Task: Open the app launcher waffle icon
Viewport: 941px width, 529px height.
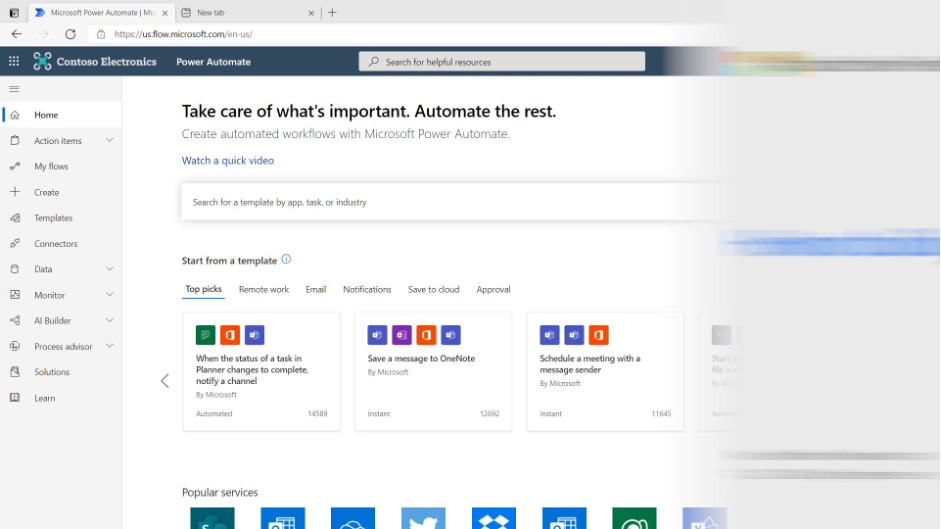Action: pyautogui.click(x=14, y=61)
